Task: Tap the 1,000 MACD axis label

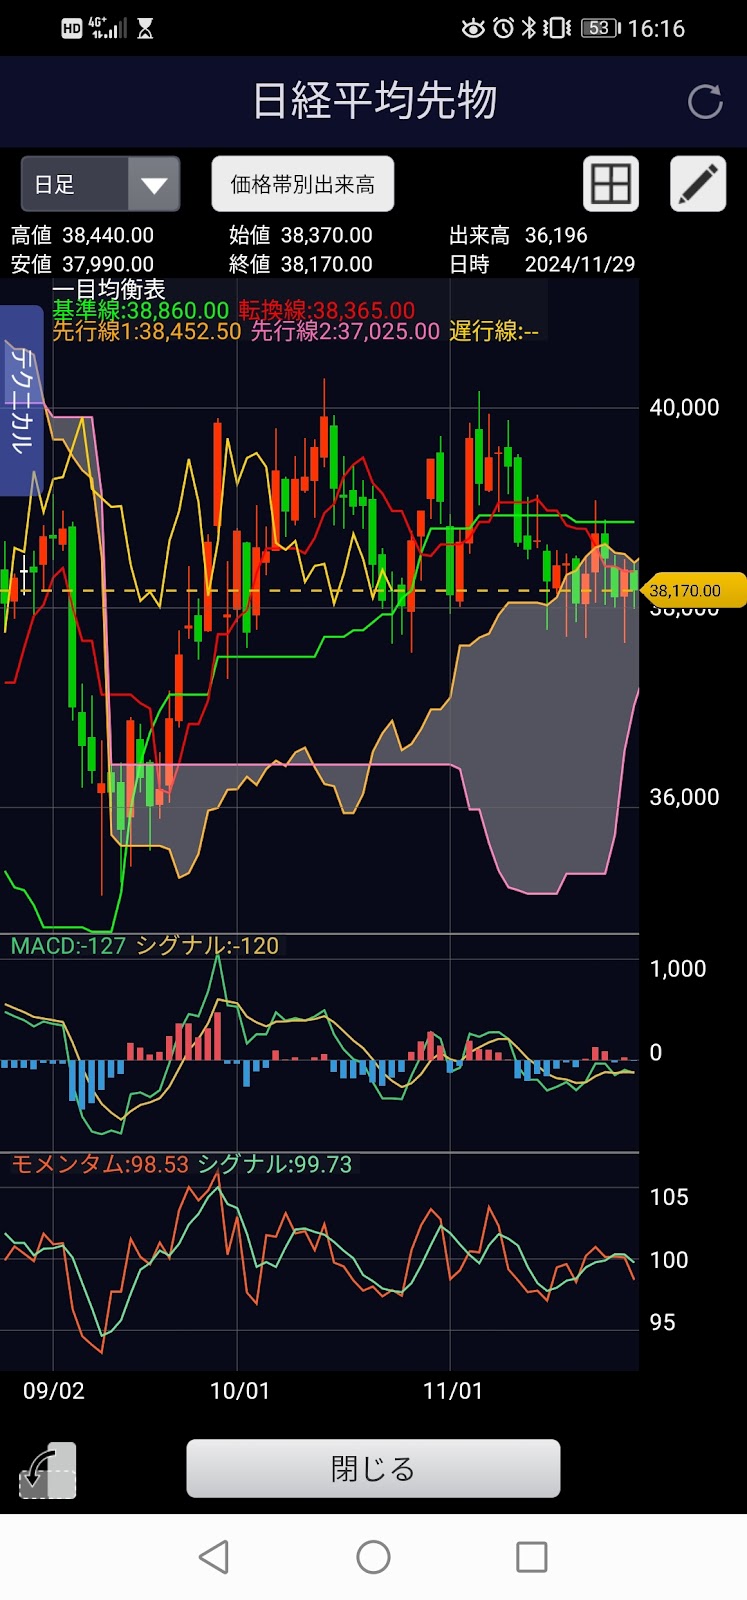Action: [678, 968]
